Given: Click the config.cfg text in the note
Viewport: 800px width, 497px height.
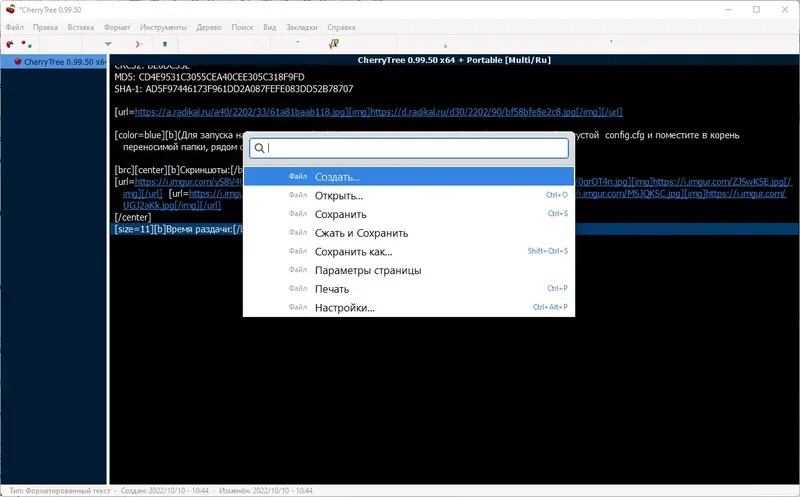Looking at the screenshot, I should click(624, 135).
